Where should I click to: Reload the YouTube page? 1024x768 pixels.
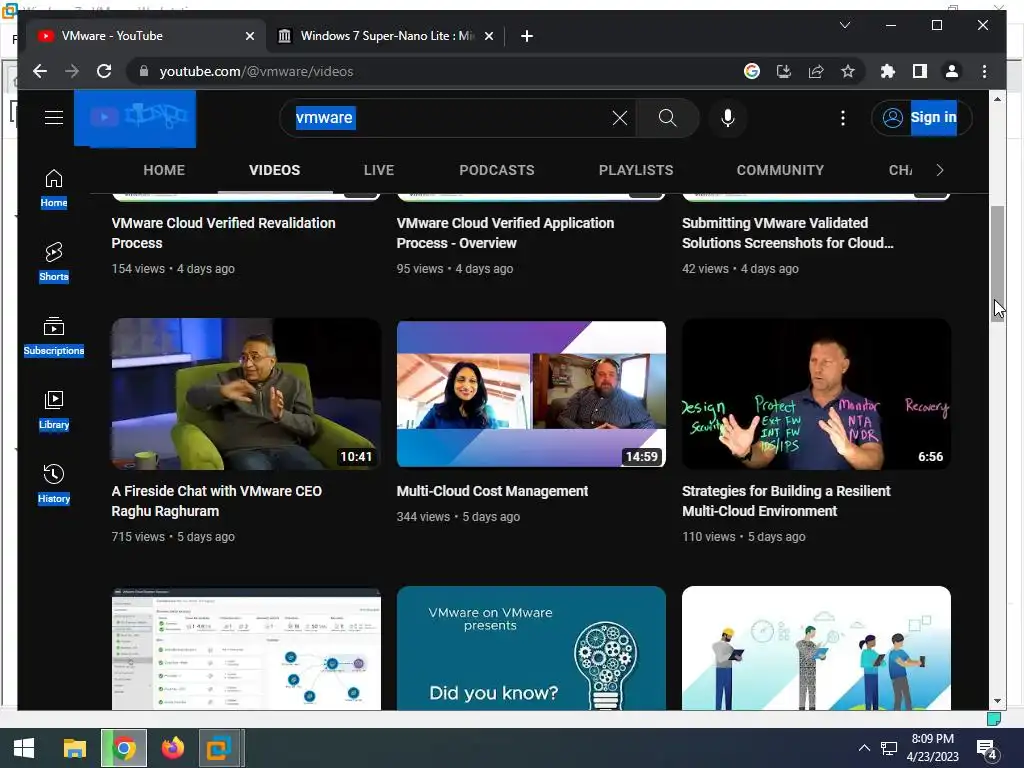(104, 71)
